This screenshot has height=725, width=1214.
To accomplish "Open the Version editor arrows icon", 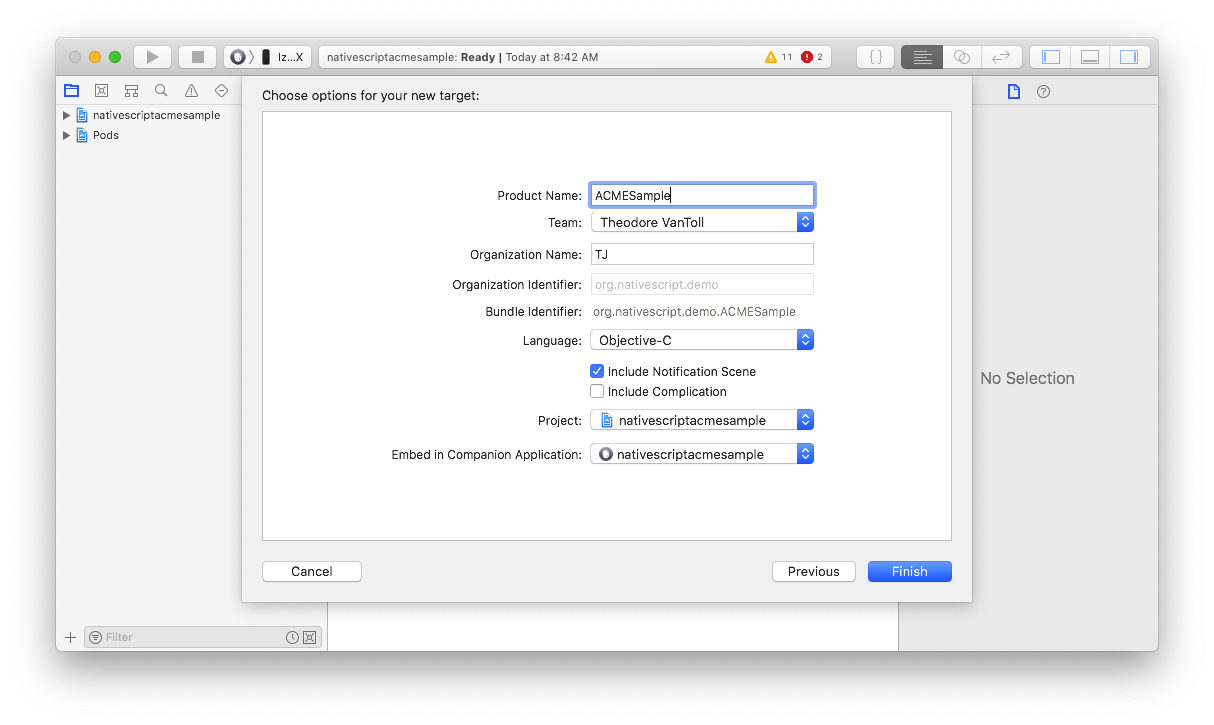I will (x=1000, y=57).
